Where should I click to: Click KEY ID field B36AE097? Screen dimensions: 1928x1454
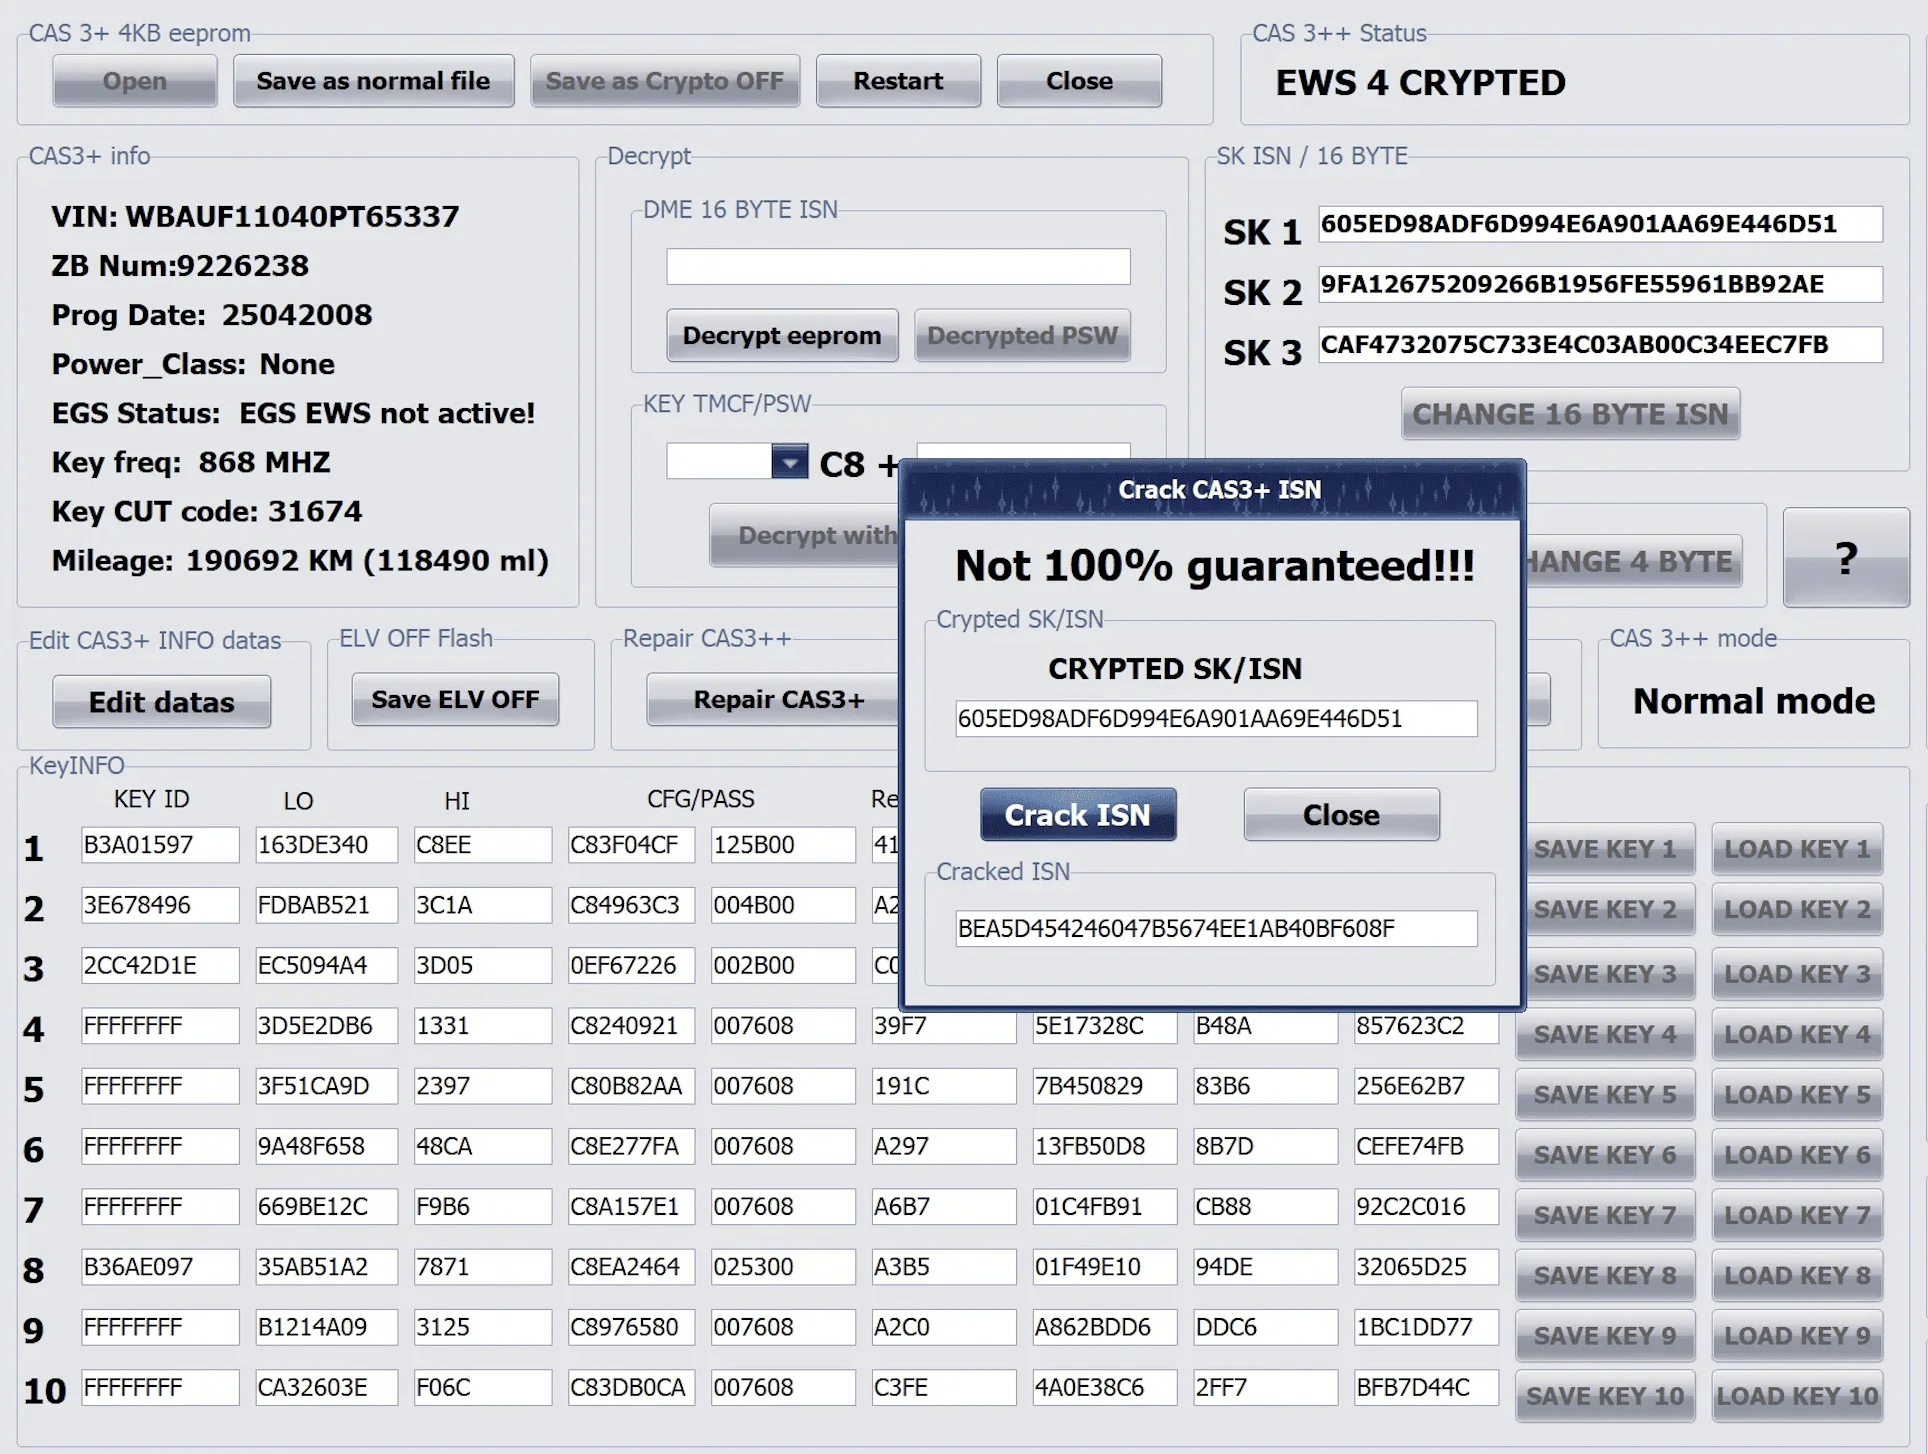pos(160,1267)
